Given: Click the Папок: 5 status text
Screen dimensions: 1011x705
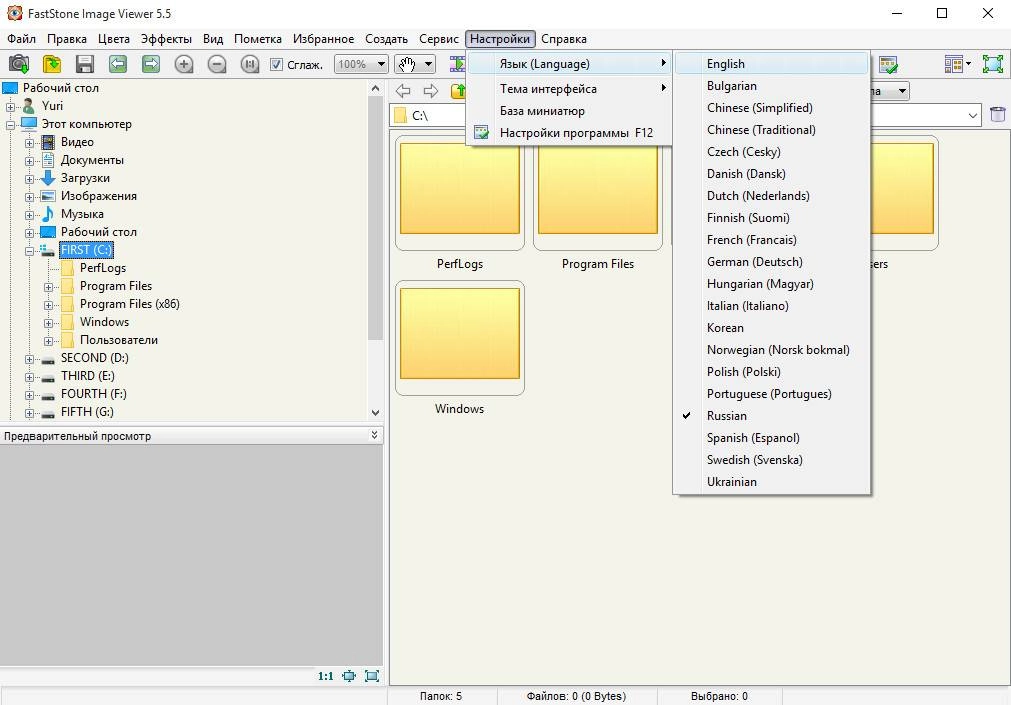Looking at the screenshot, I should tap(441, 696).
